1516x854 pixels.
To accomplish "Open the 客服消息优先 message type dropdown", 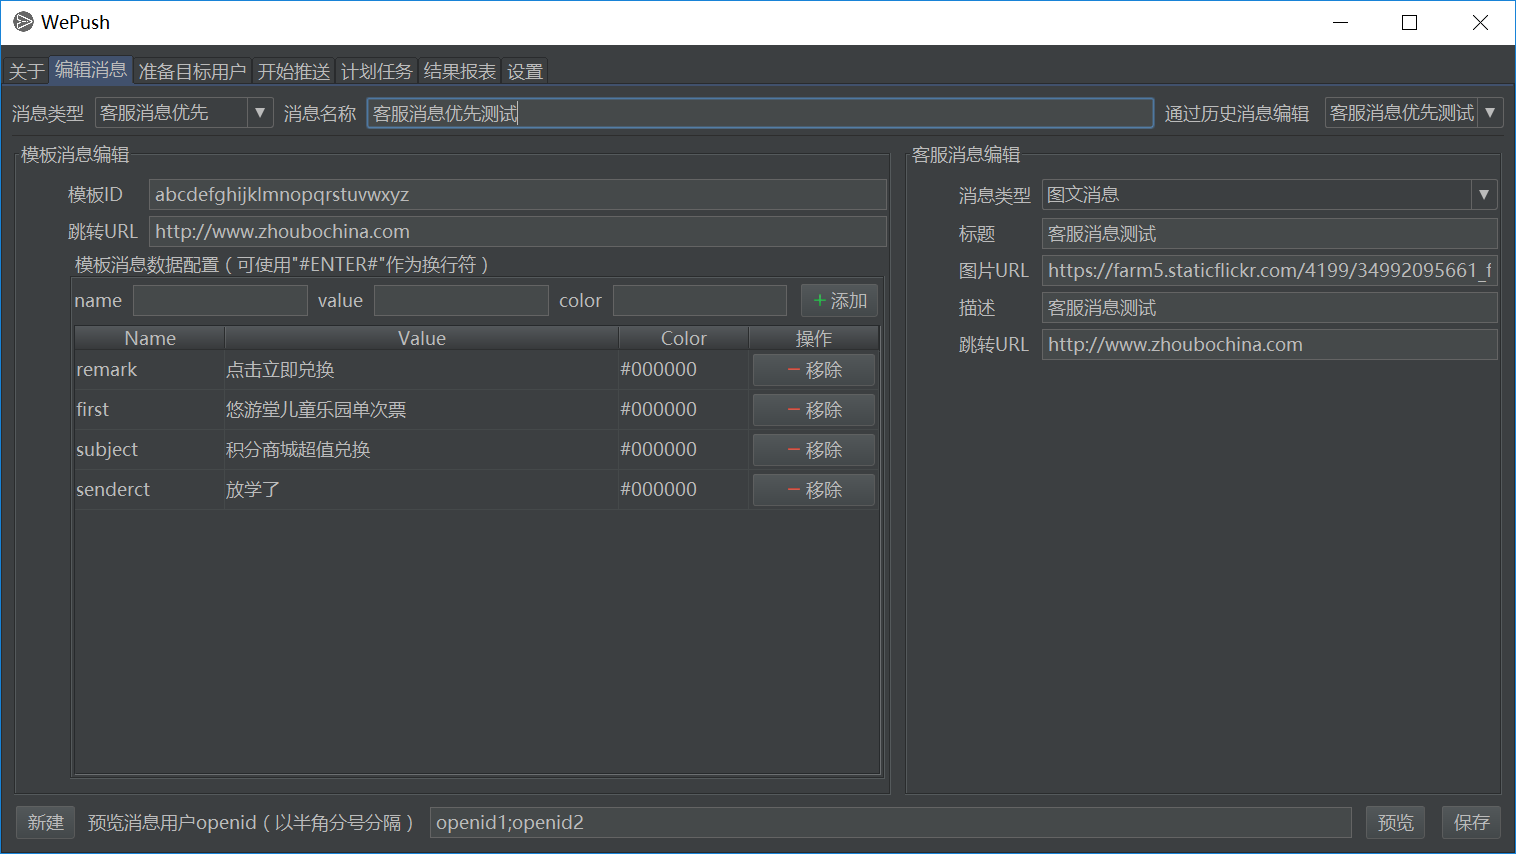I will coord(258,112).
